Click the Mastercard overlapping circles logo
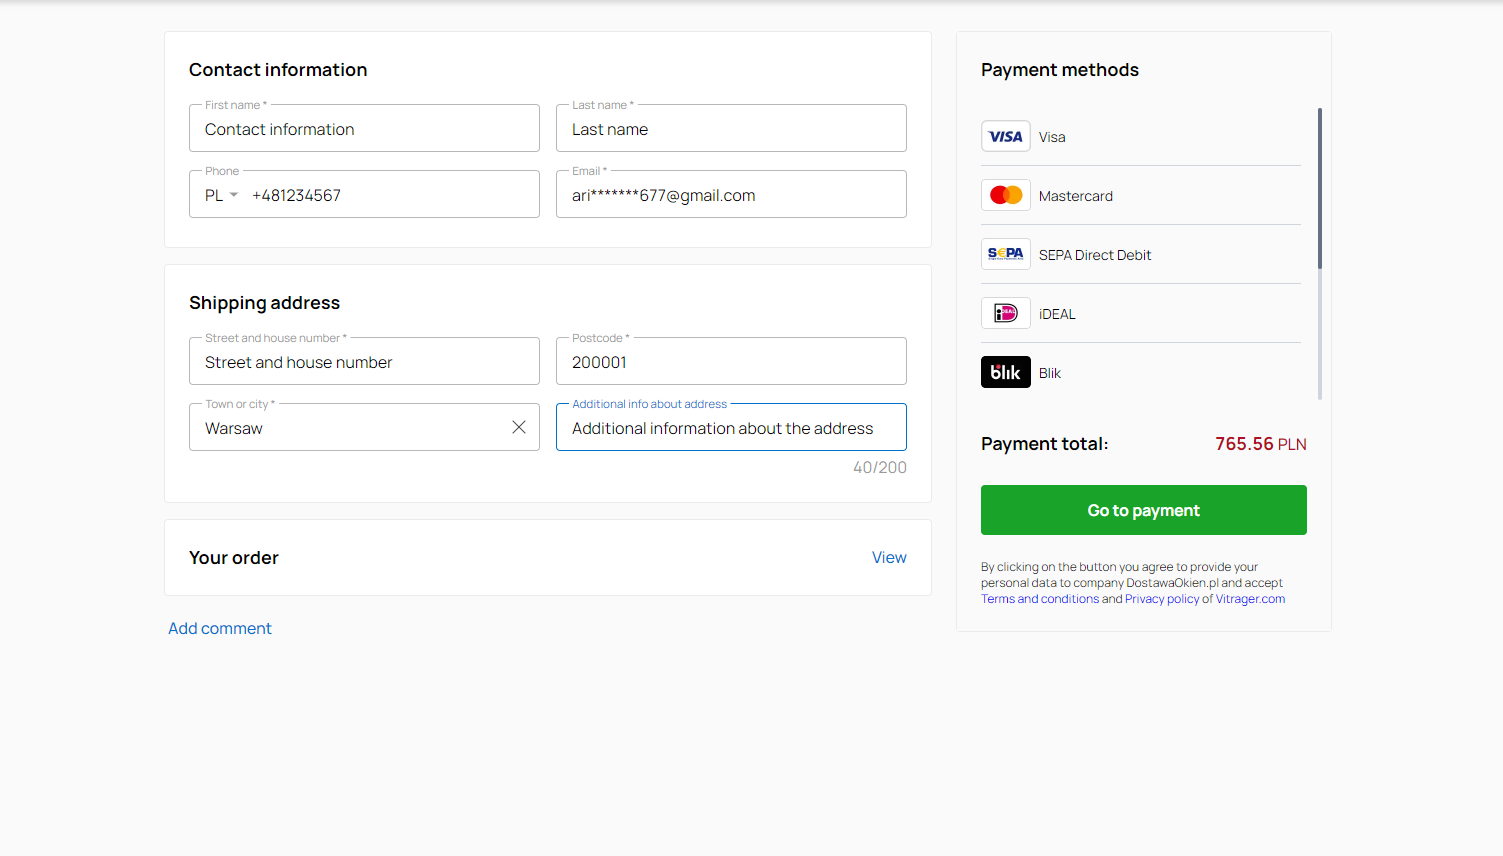Viewport: 1503px width, 856px height. (1005, 194)
